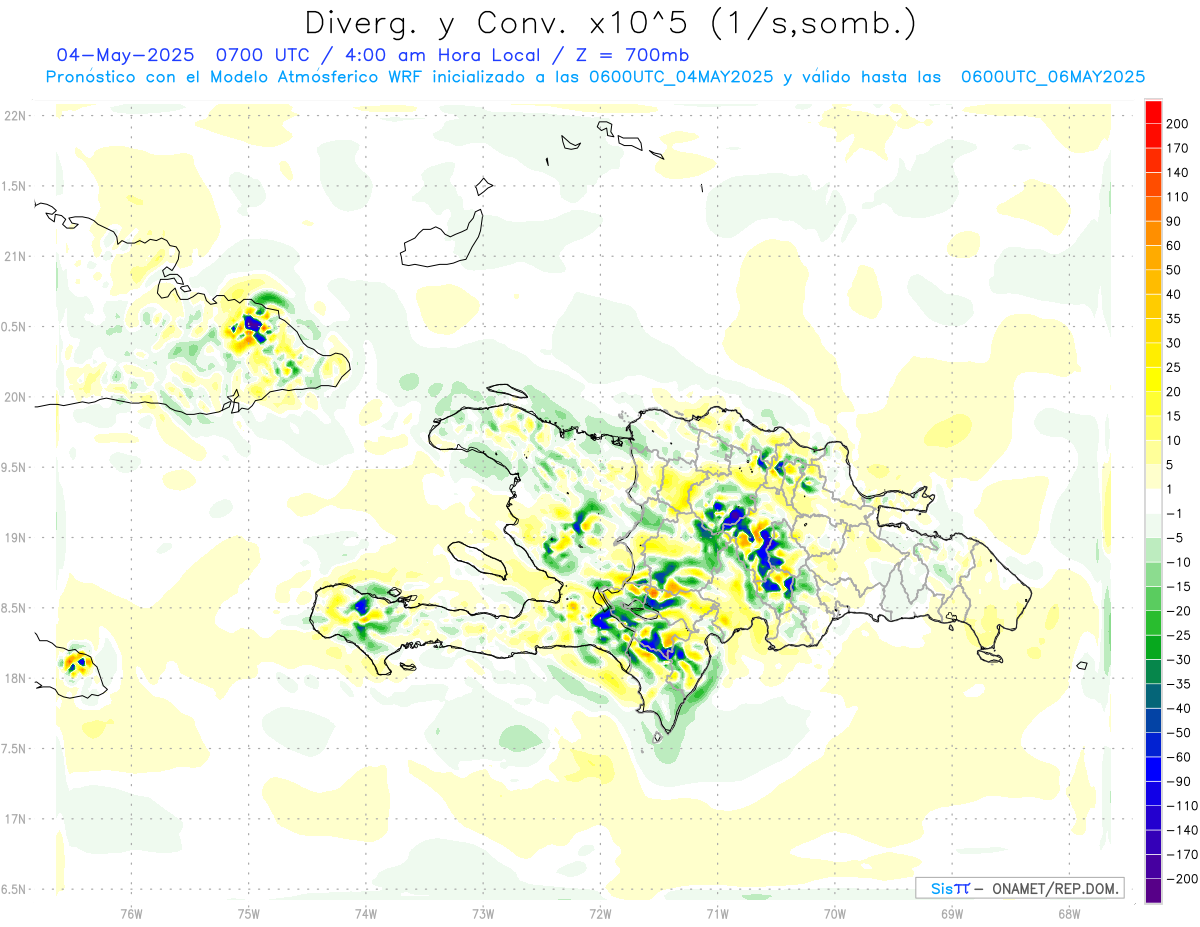Click the '73W' longitude label
1200x927 pixels.
(x=483, y=913)
